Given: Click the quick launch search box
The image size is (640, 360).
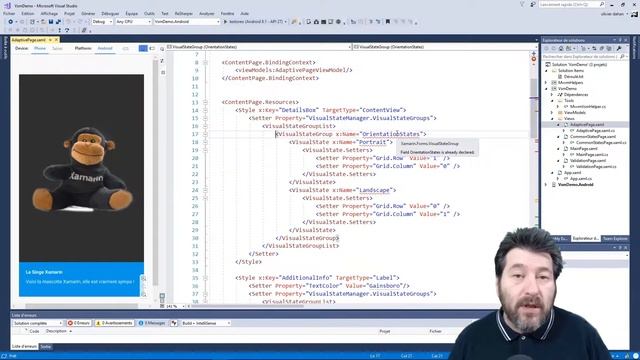Looking at the screenshot, I should [571, 4].
